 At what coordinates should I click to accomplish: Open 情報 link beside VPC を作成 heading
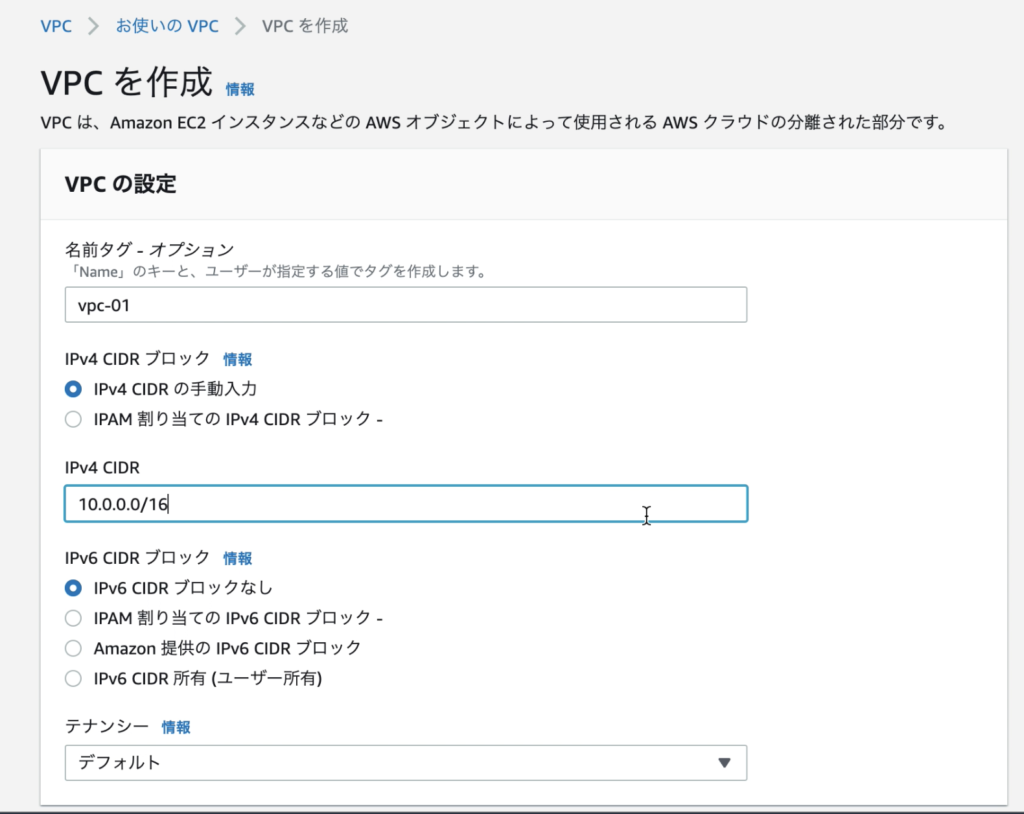[x=240, y=89]
